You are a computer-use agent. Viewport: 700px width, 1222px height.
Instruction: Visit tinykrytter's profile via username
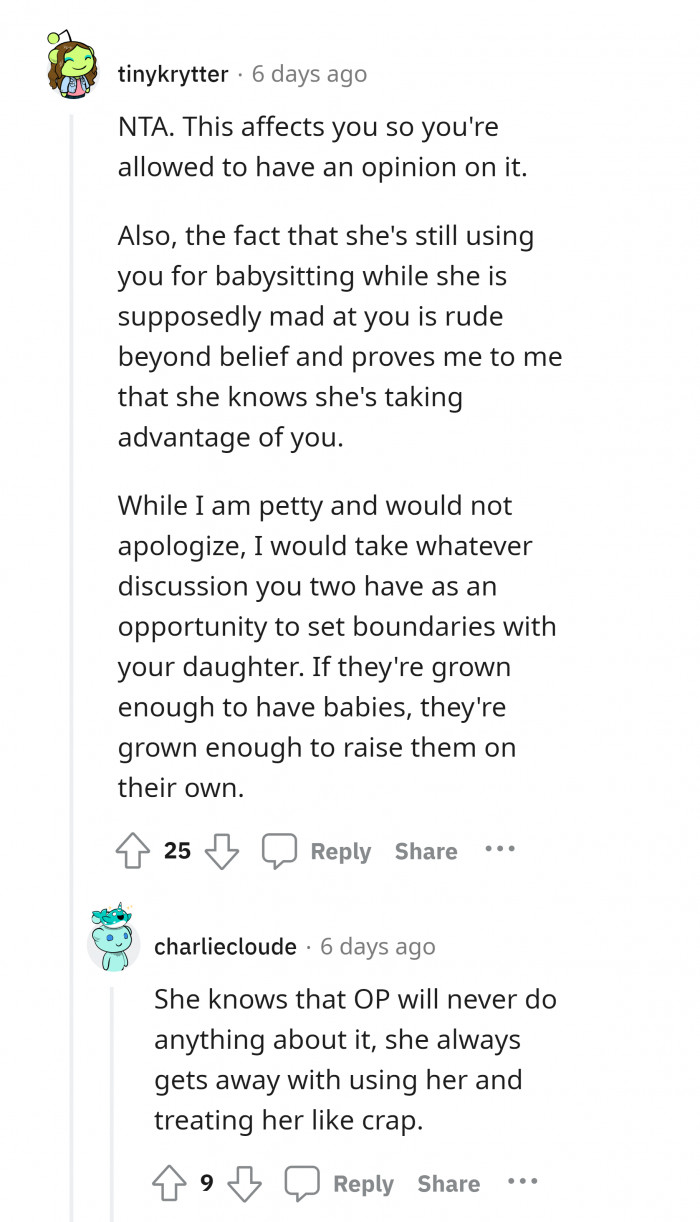pos(173,74)
